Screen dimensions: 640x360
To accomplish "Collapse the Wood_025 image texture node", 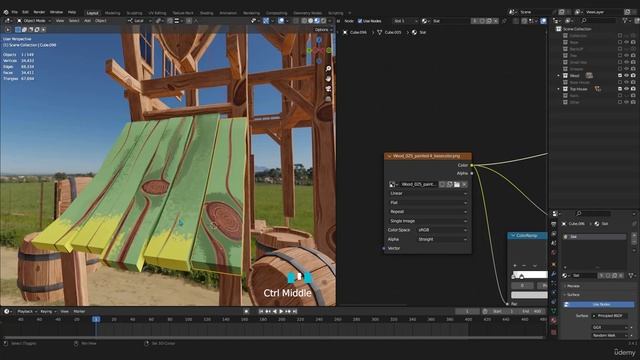I will (x=389, y=156).
